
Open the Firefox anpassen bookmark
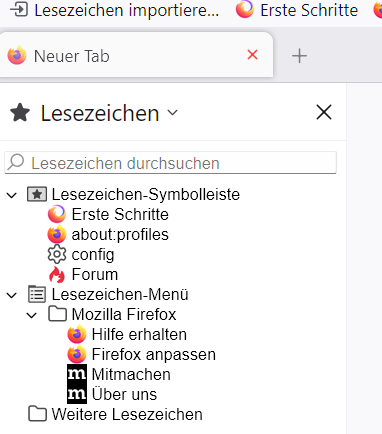point(142,354)
